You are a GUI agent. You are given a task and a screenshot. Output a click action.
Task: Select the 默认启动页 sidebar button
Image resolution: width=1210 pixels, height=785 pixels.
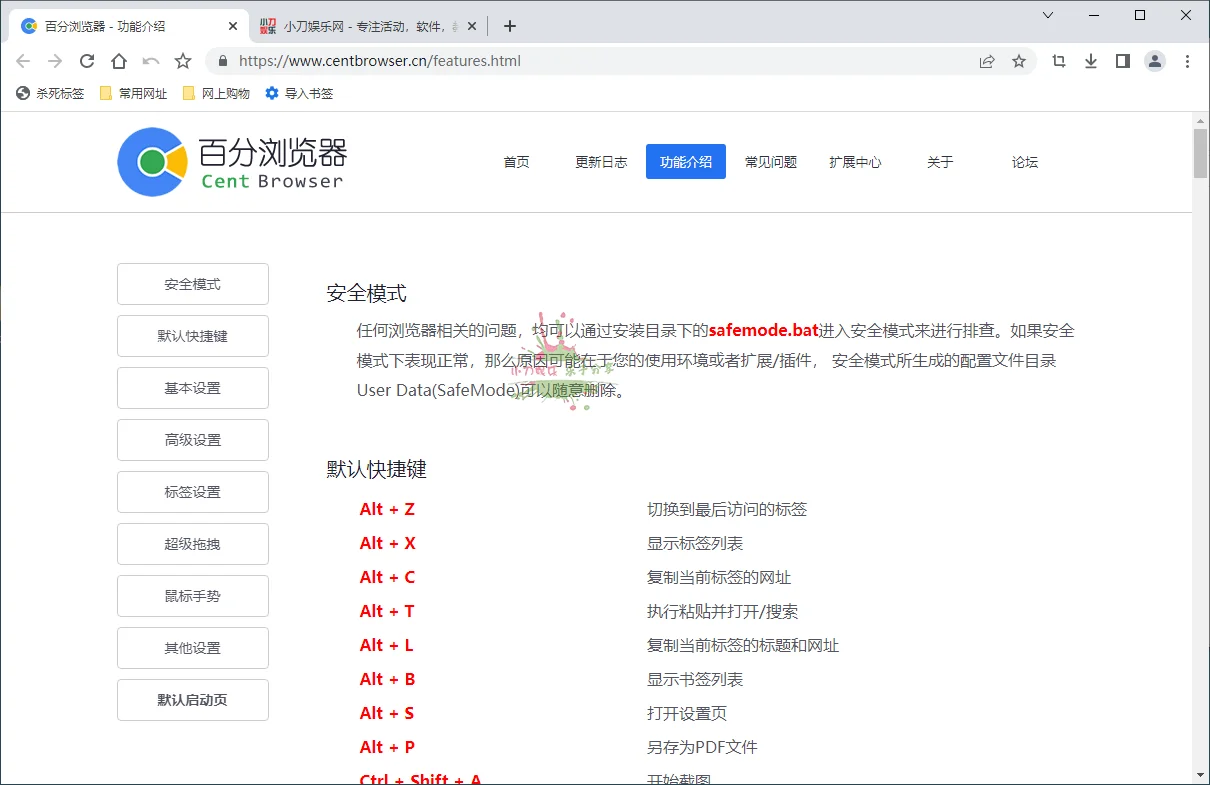[x=192, y=700]
